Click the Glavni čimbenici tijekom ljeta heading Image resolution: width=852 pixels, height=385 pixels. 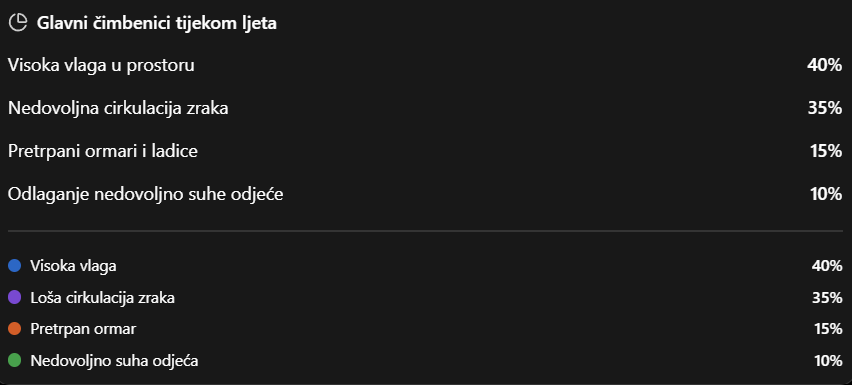point(156,23)
